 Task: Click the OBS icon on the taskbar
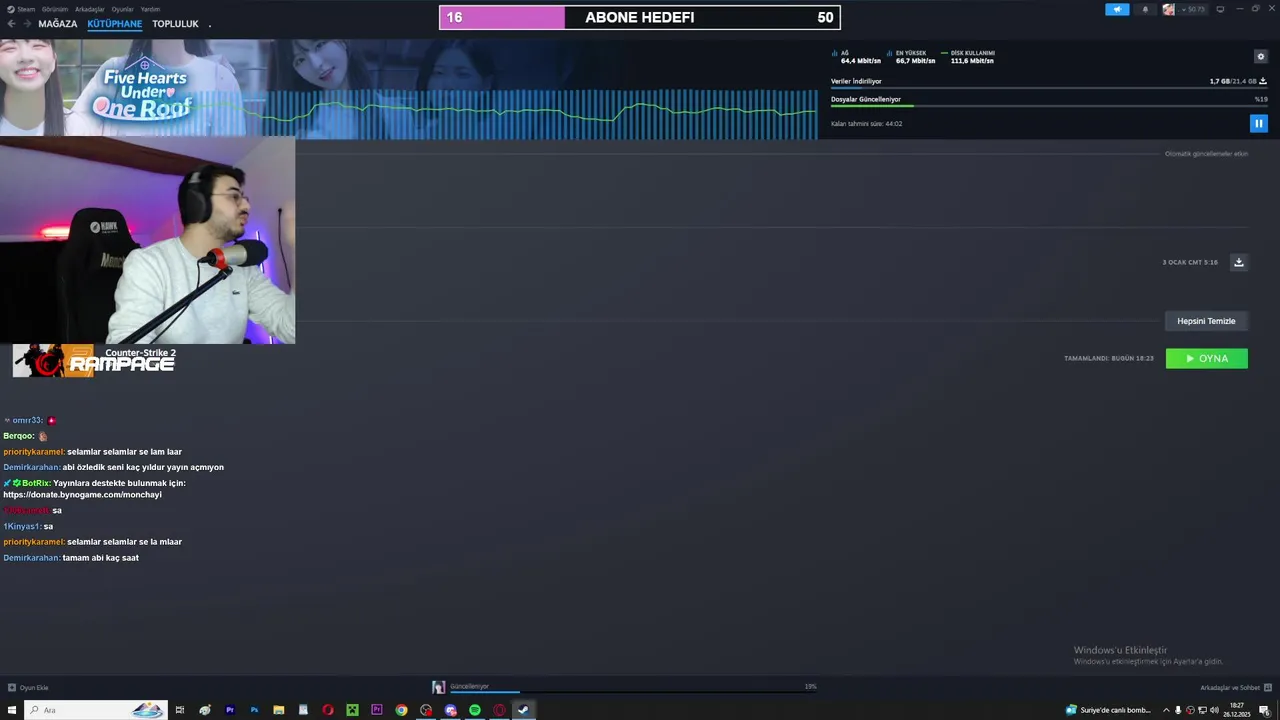426,710
